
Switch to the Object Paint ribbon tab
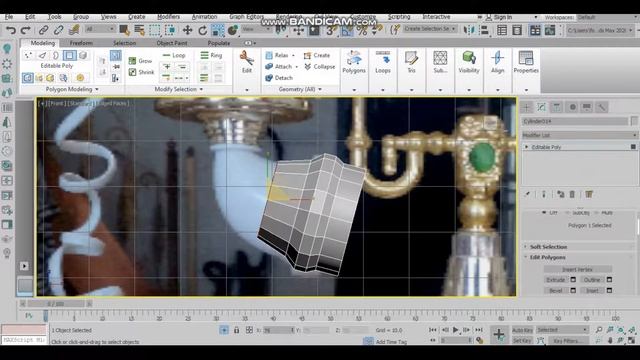tap(172, 43)
